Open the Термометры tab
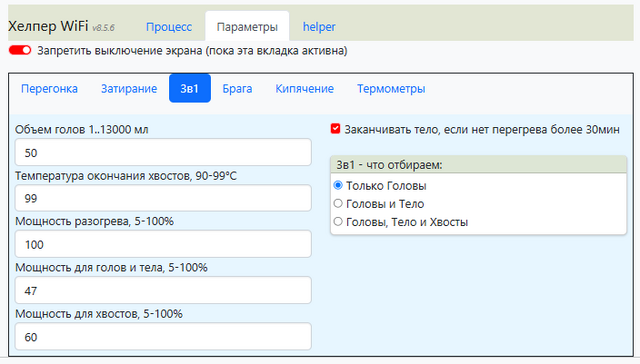This screenshot has height=364, width=640. pyautogui.click(x=391, y=89)
